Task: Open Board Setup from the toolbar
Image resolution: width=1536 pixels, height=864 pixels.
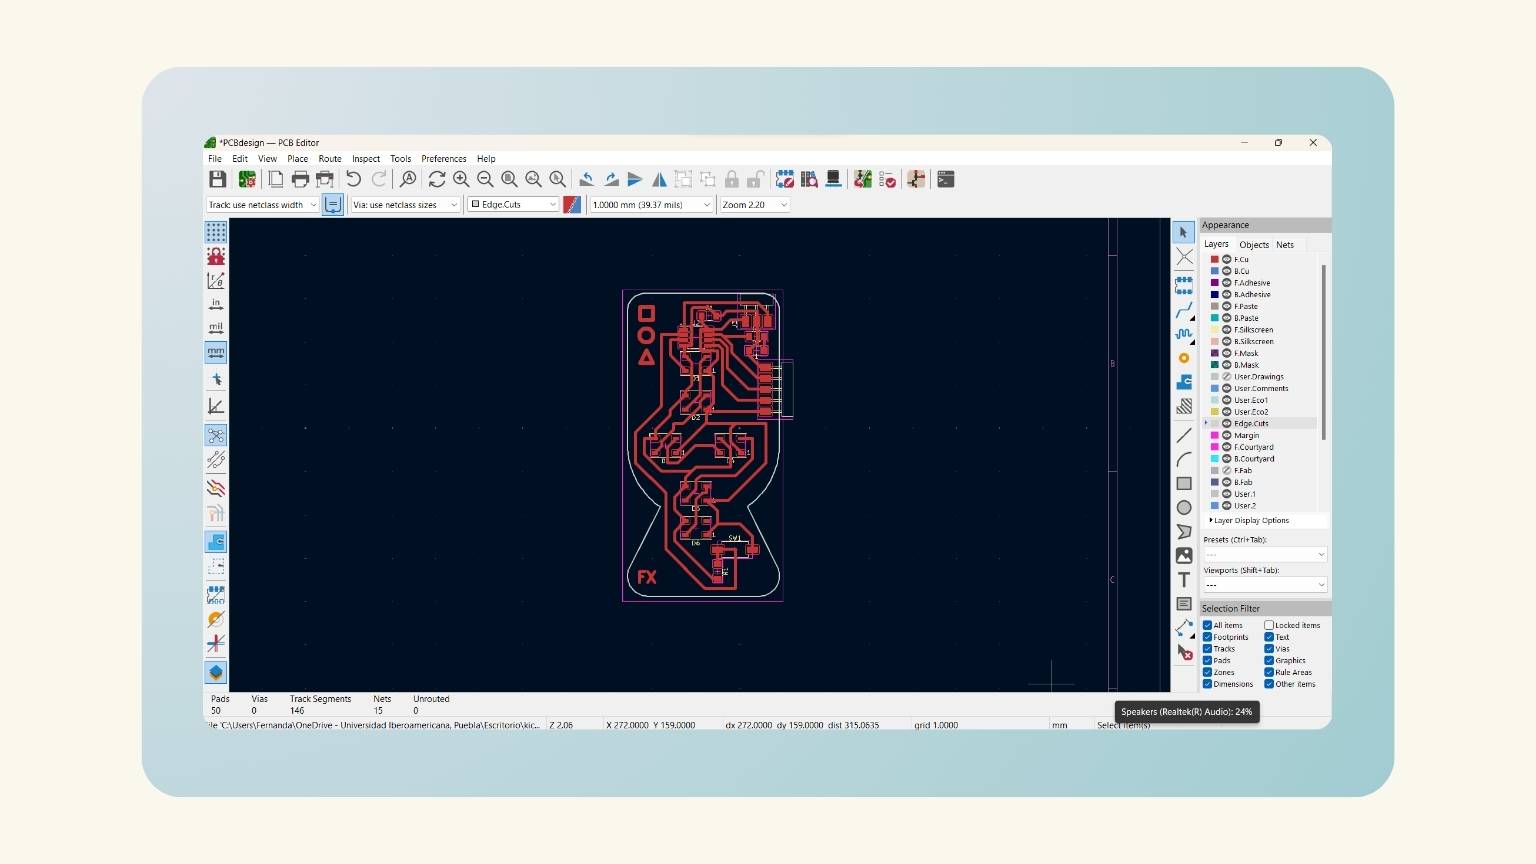Action: point(247,179)
